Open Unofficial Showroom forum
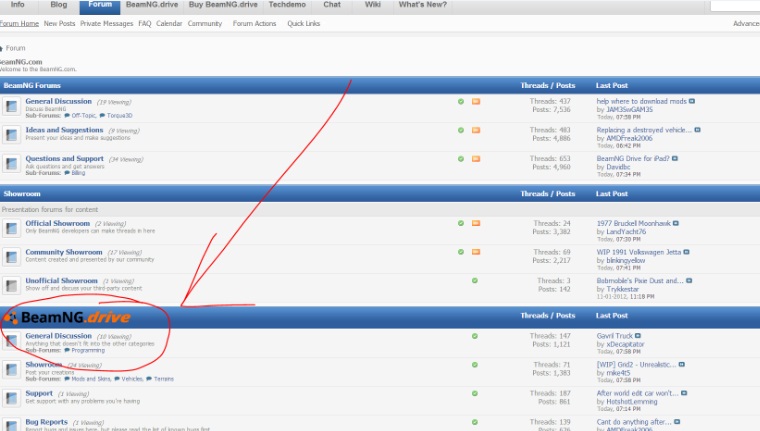The width and height of the screenshot is (760, 431). point(61,280)
